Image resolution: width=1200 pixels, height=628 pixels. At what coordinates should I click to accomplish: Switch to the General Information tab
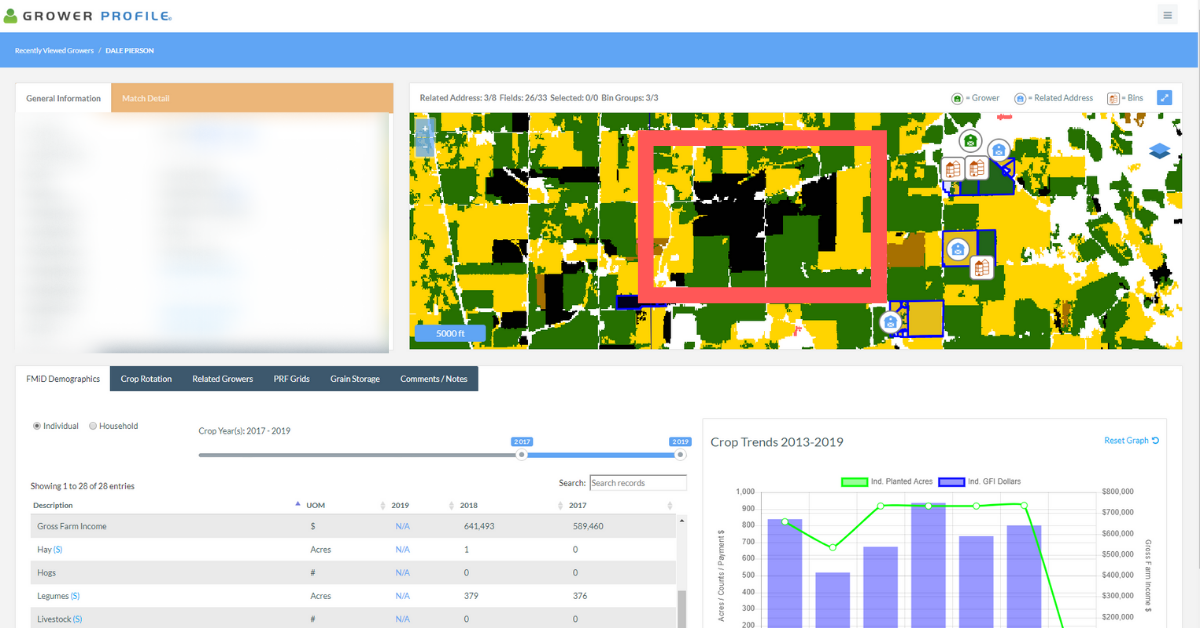pos(64,98)
